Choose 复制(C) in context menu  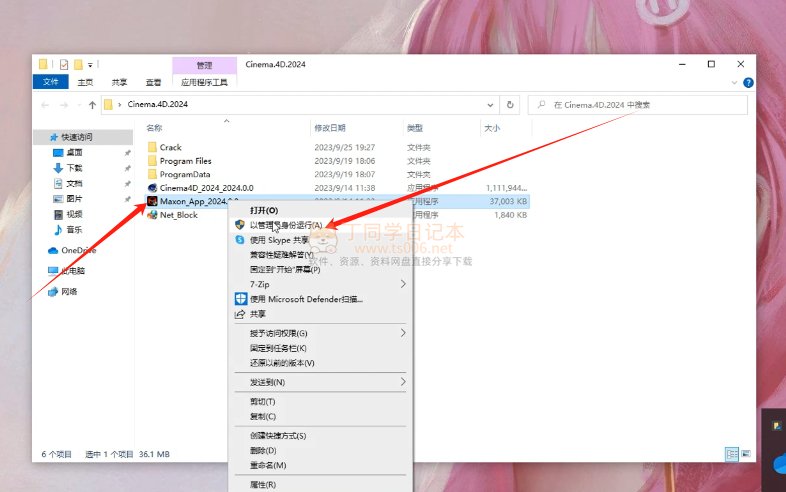click(263, 416)
